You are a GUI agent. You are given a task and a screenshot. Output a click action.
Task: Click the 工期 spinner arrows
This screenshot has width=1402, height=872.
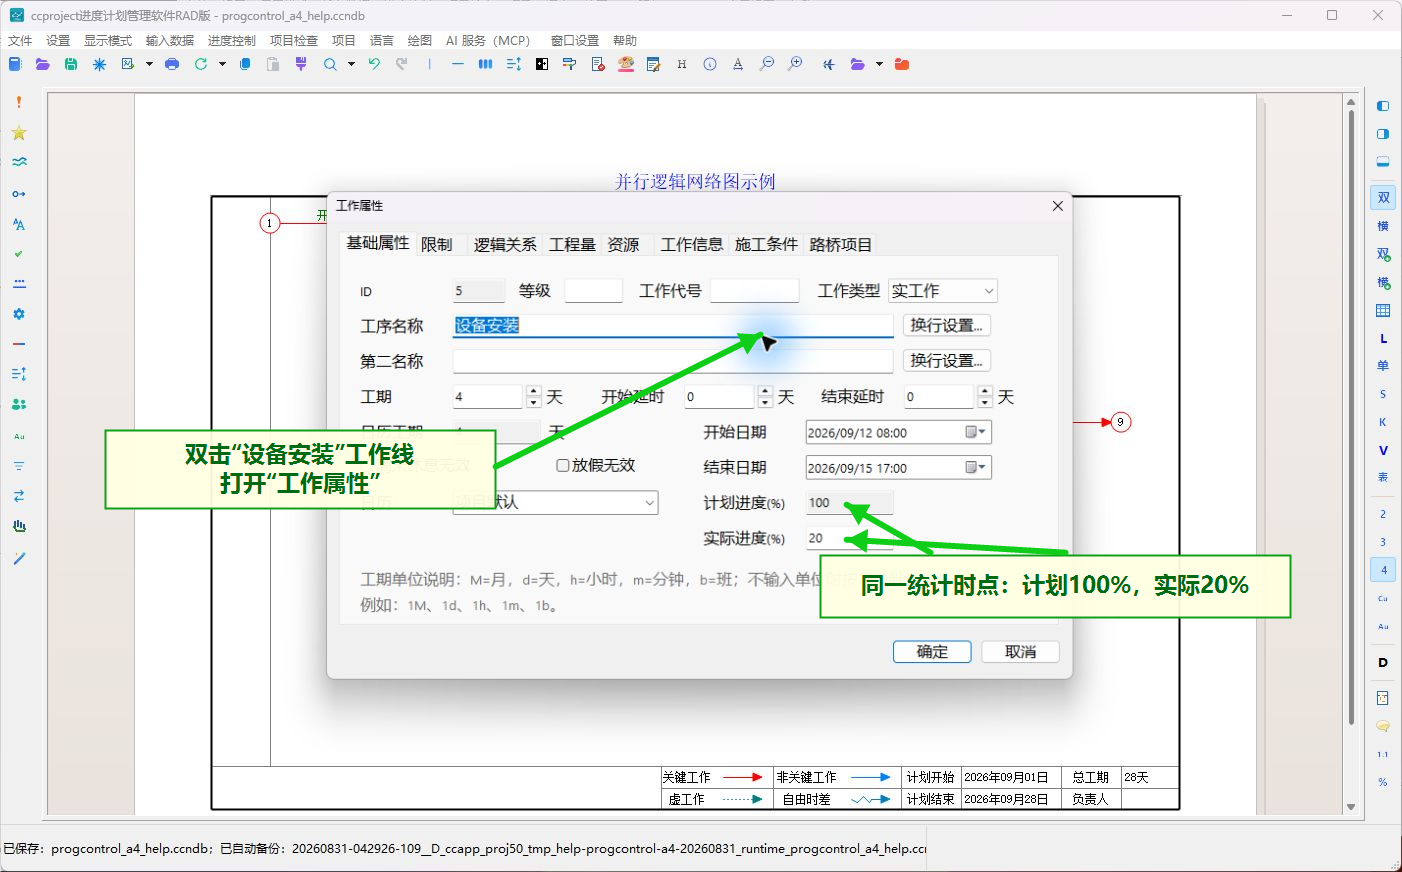(x=534, y=397)
